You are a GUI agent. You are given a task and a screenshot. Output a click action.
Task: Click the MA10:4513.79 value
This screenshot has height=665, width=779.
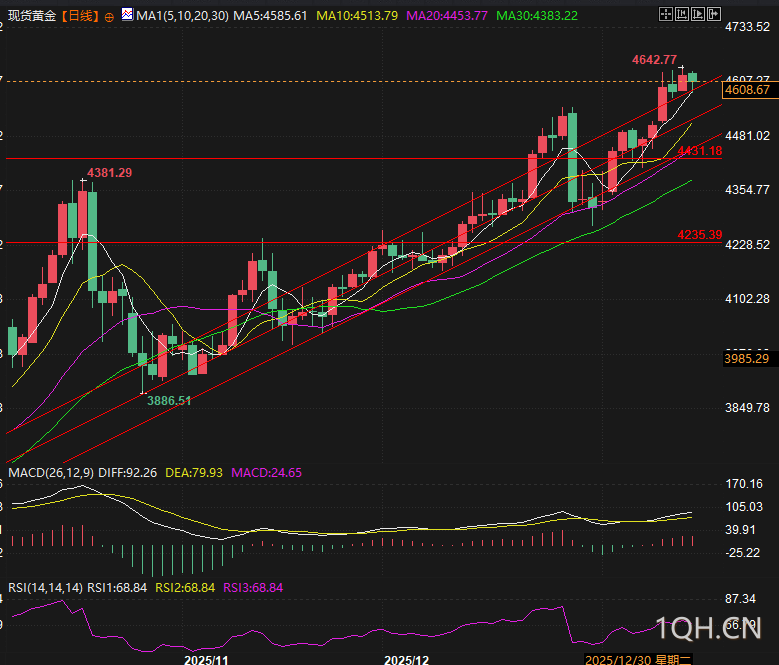click(357, 16)
